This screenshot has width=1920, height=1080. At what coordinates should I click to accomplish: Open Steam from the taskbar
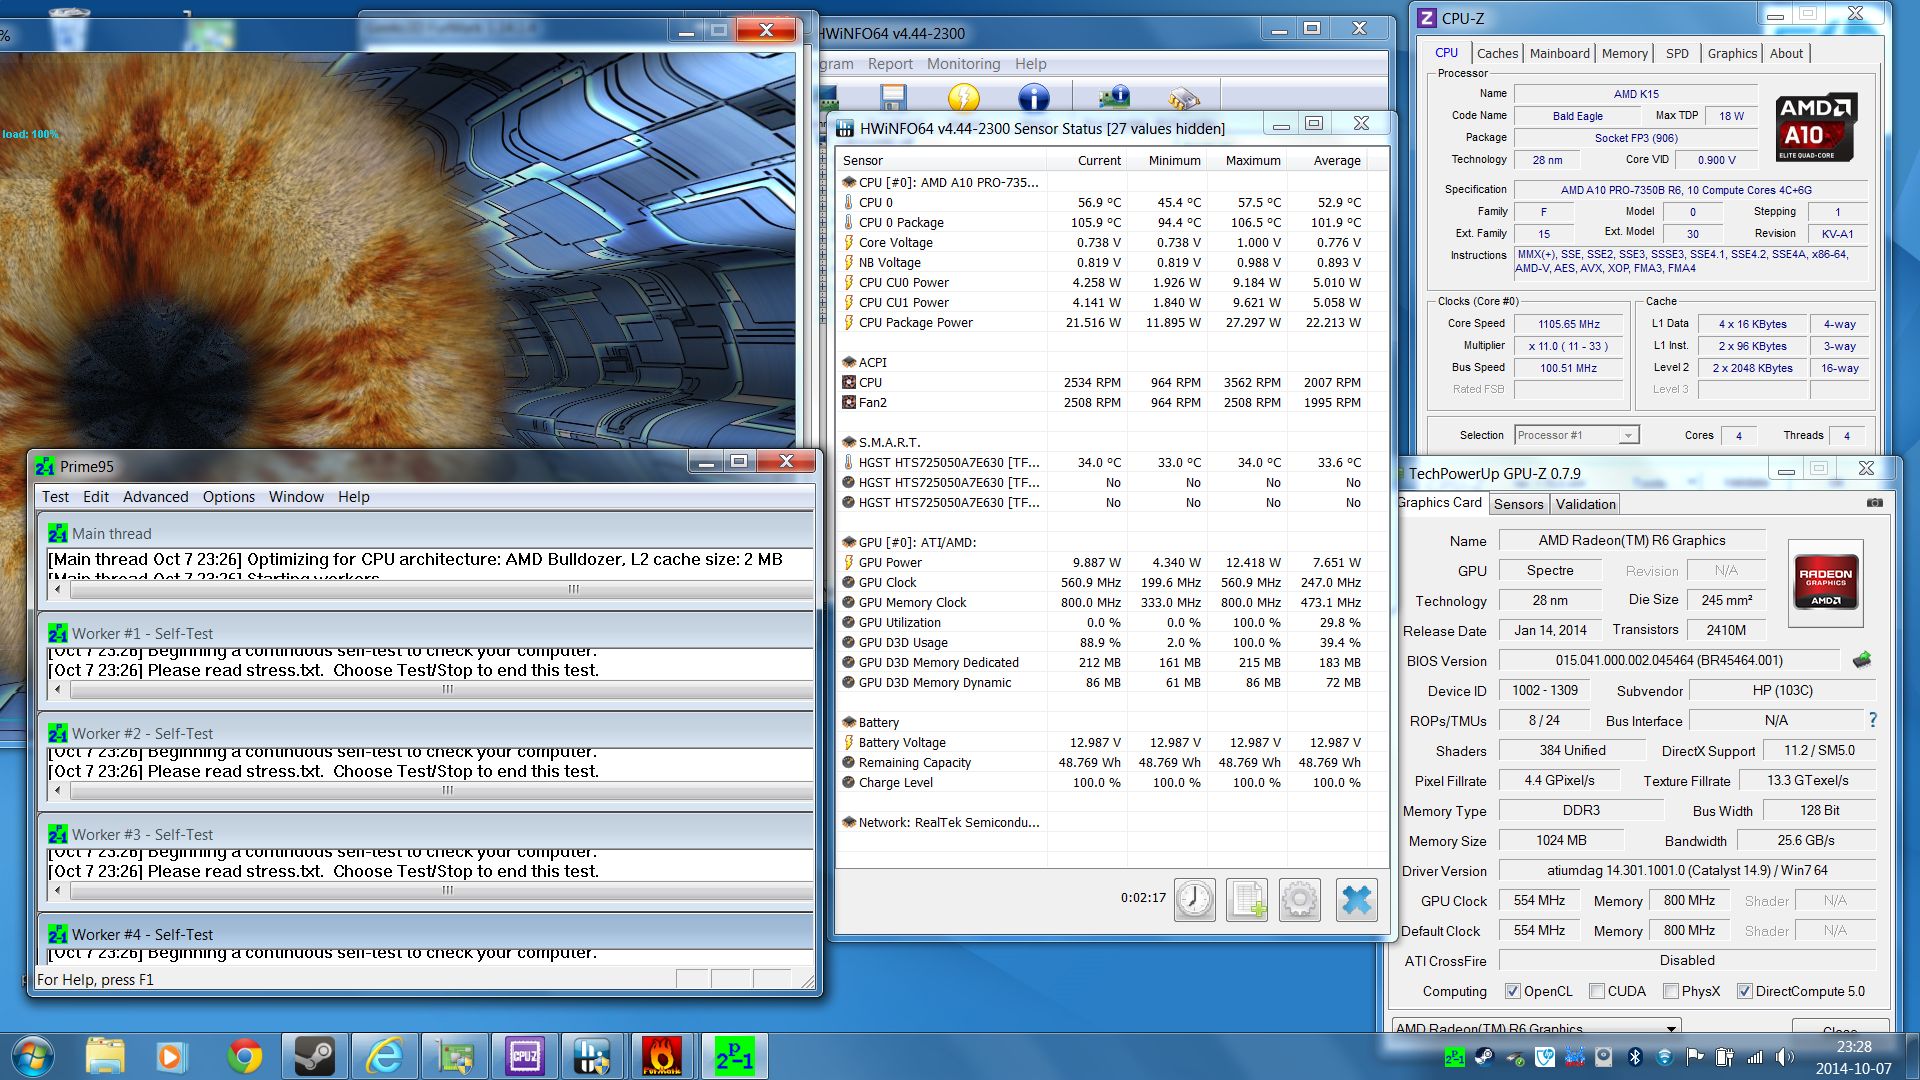[x=314, y=1056]
